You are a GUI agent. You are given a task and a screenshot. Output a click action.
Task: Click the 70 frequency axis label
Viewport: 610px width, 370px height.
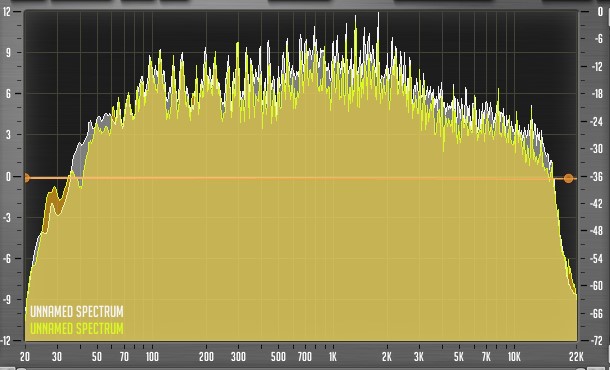tap(124, 357)
